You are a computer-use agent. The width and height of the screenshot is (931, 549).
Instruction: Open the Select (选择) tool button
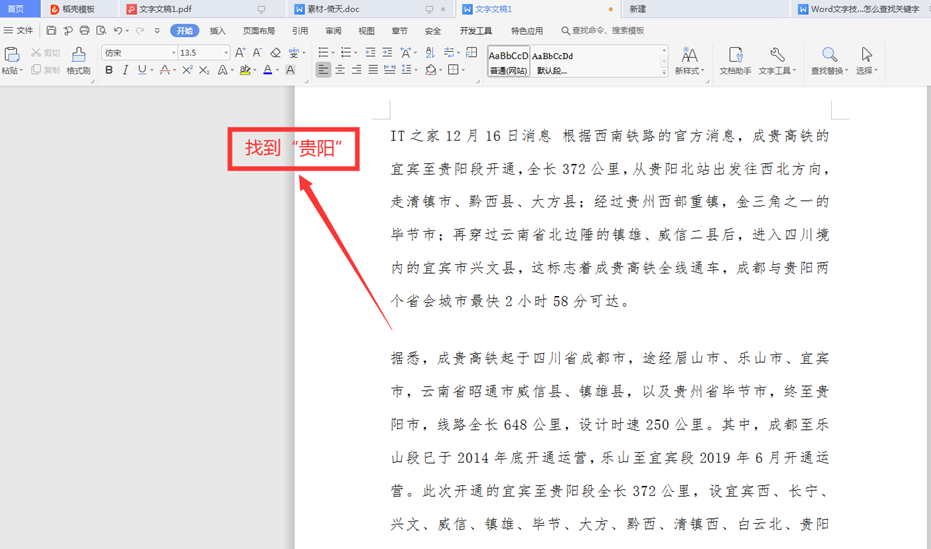[866, 61]
